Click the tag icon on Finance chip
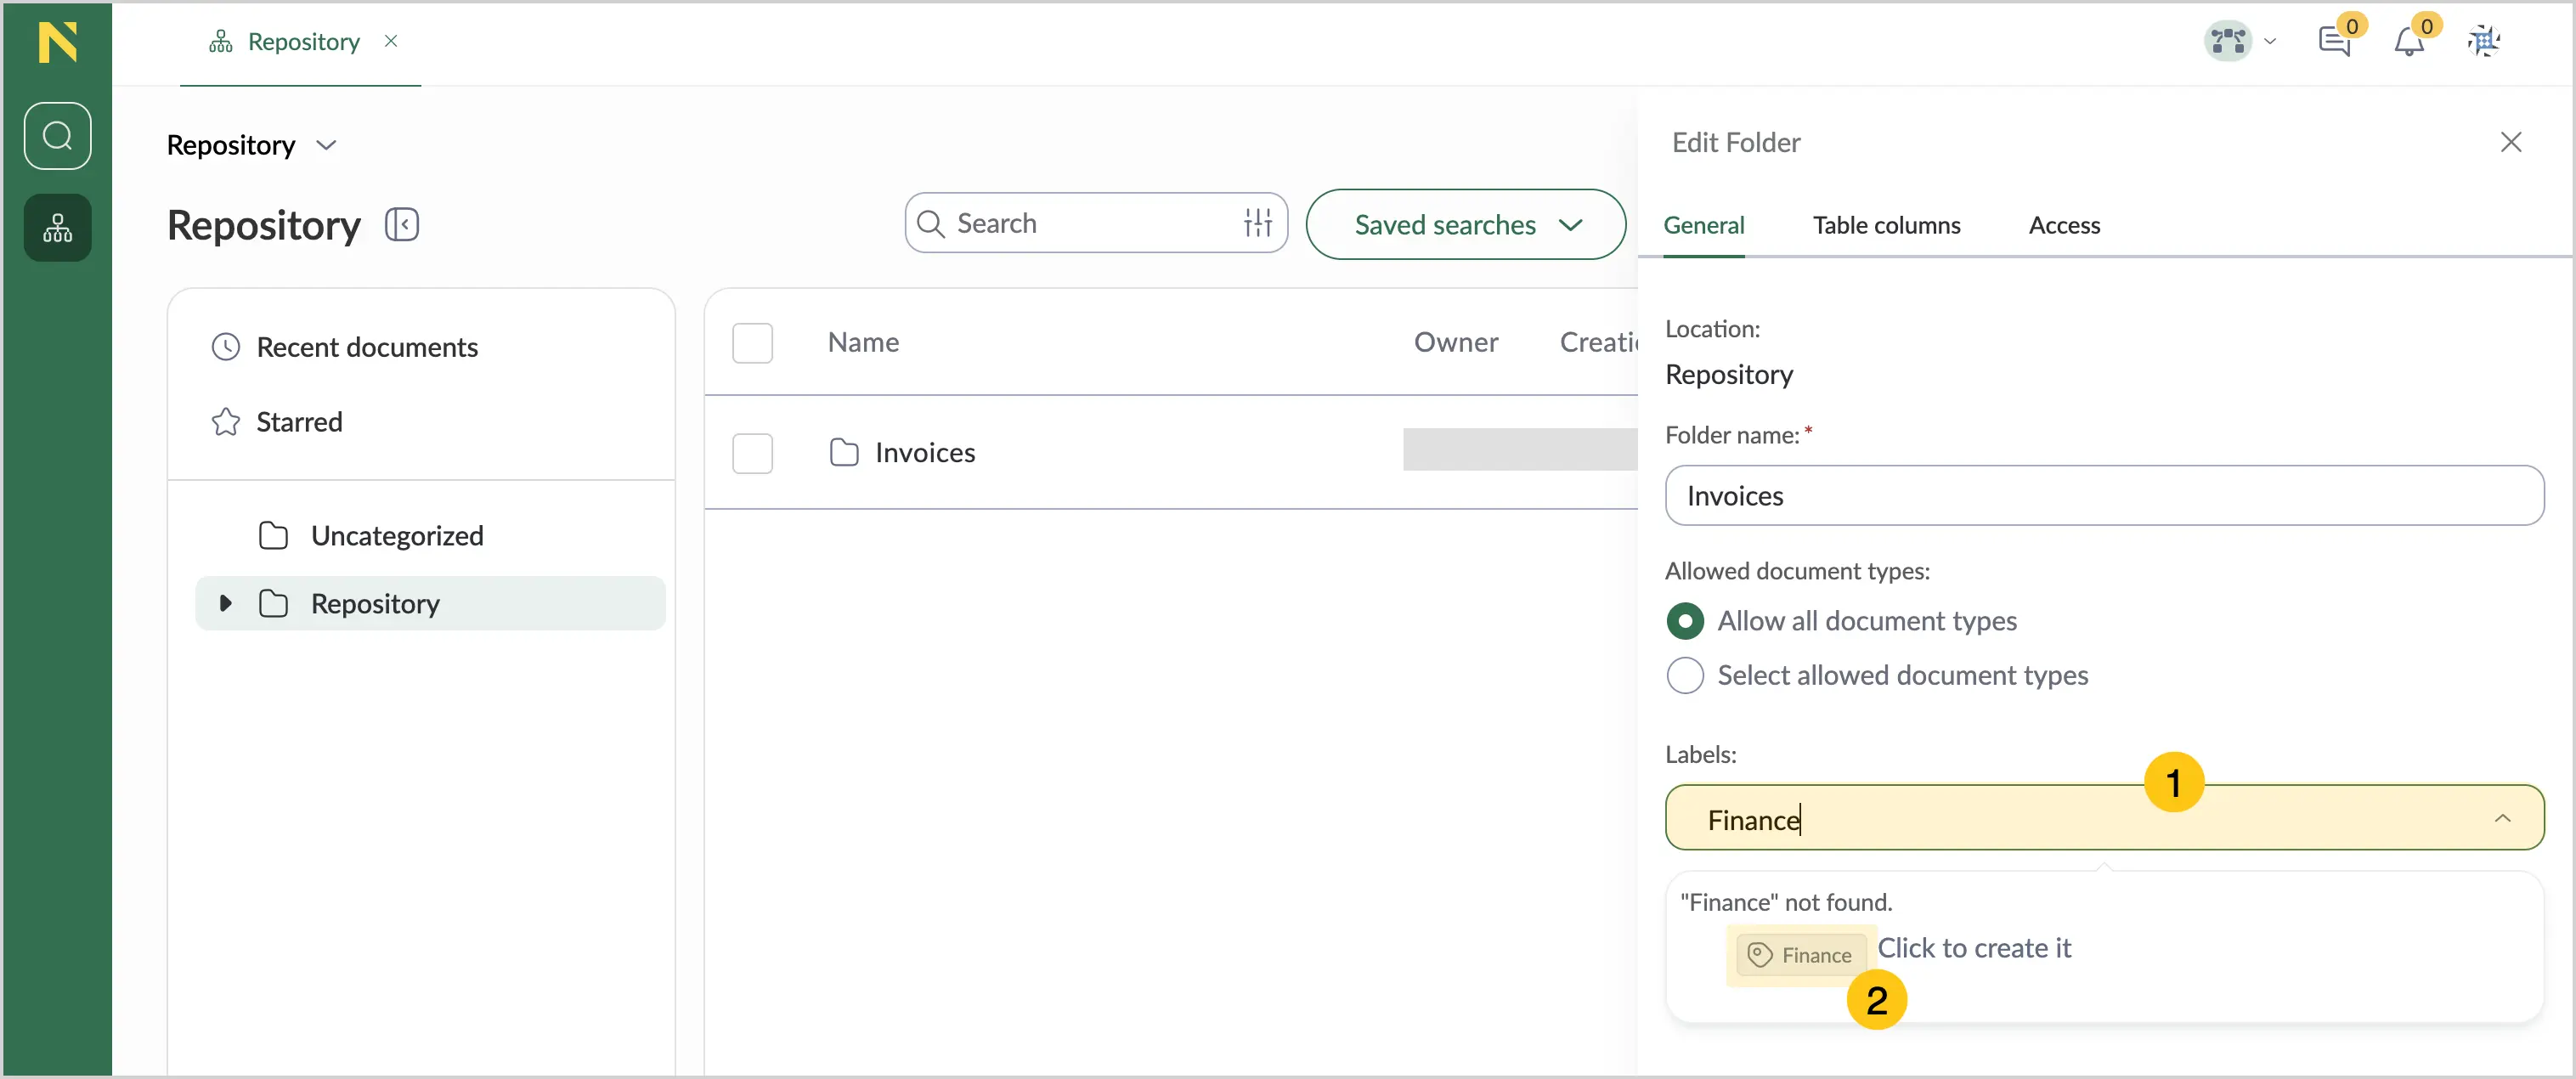 click(x=1759, y=955)
